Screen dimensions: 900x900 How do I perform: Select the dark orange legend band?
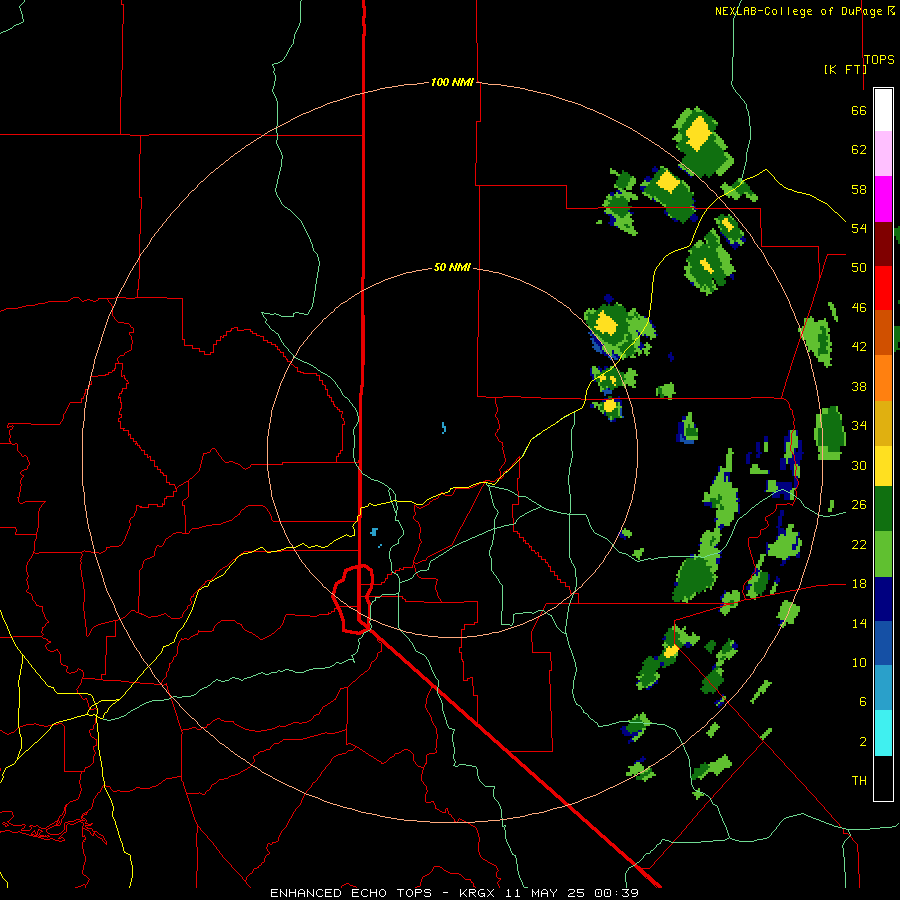coord(883,332)
